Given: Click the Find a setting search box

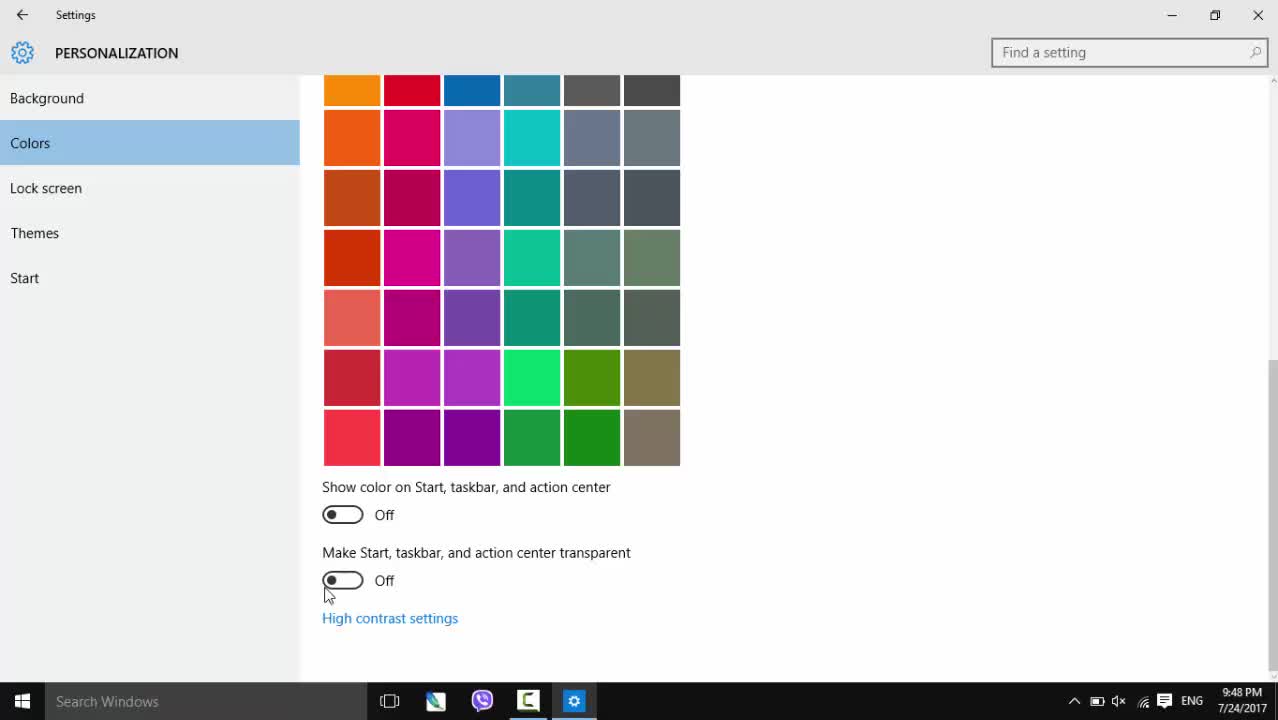Looking at the screenshot, I should tap(1130, 52).
